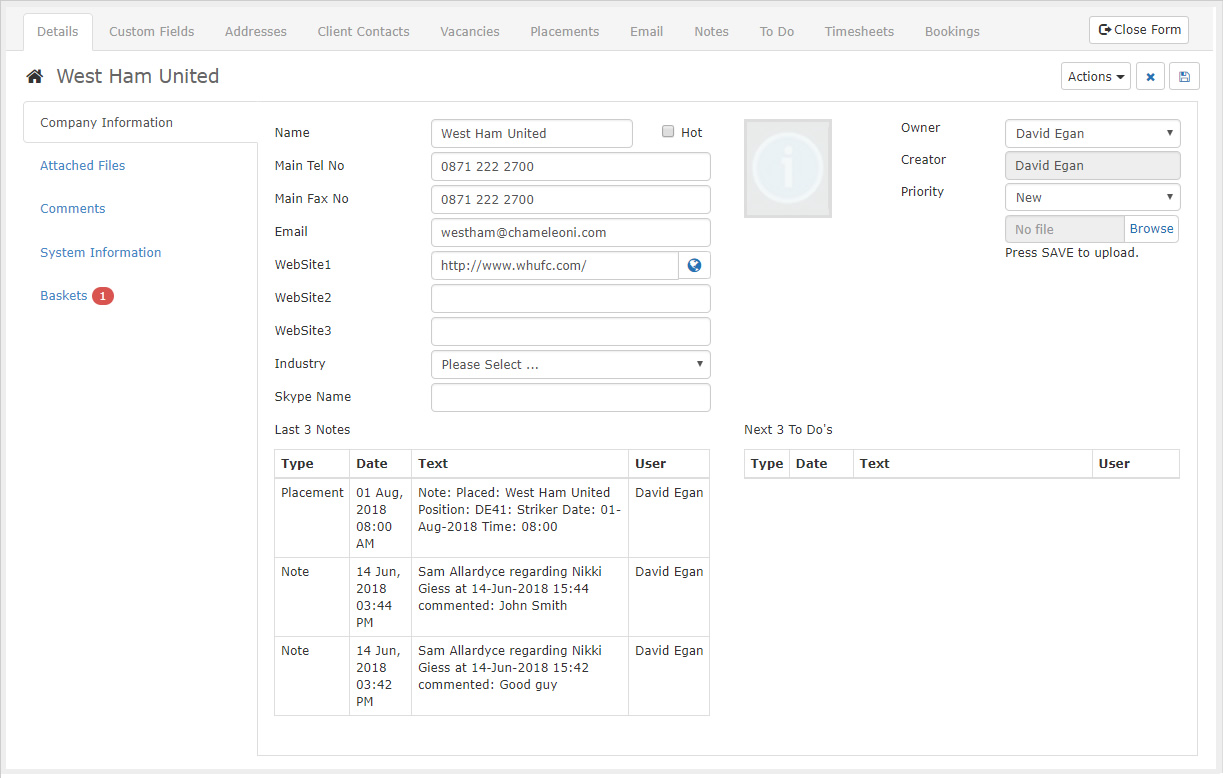The image size is (1223, 778).
Task: Click the Creator field showing David Egan
Action: [x=1092, y=166]
